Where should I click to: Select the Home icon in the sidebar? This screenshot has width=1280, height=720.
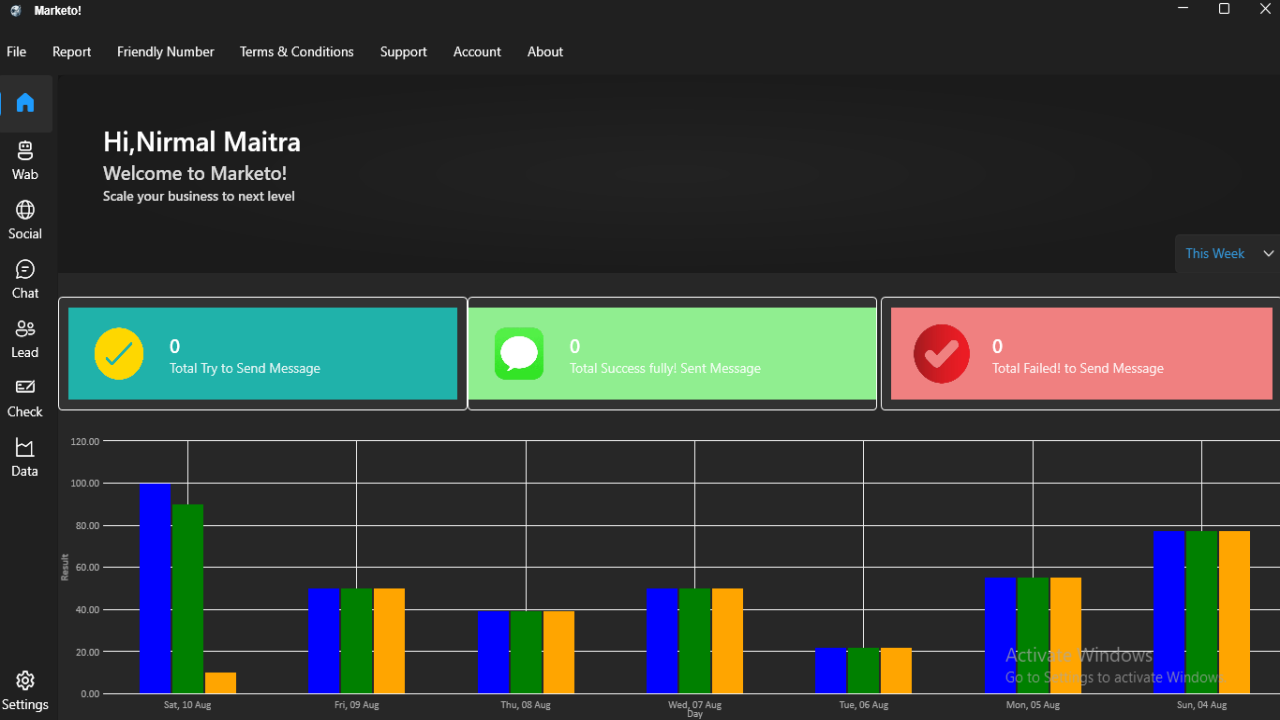click(x=25, y=102)
